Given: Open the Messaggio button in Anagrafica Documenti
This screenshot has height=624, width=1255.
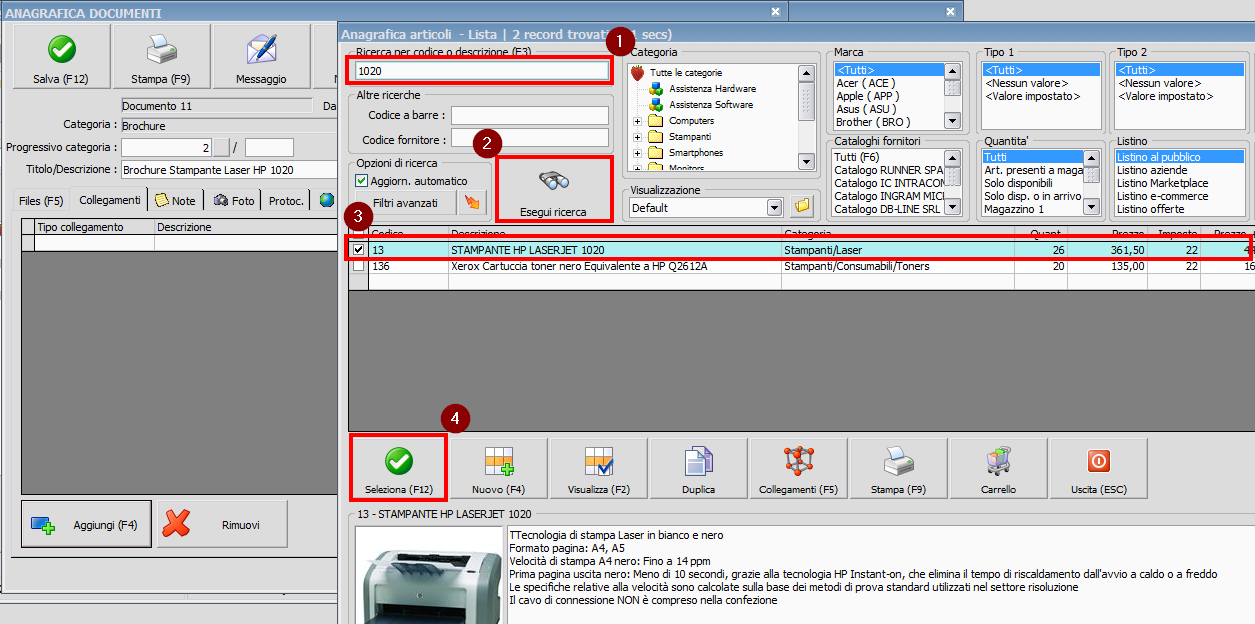Looking at the screenshot, I should 262,58.
